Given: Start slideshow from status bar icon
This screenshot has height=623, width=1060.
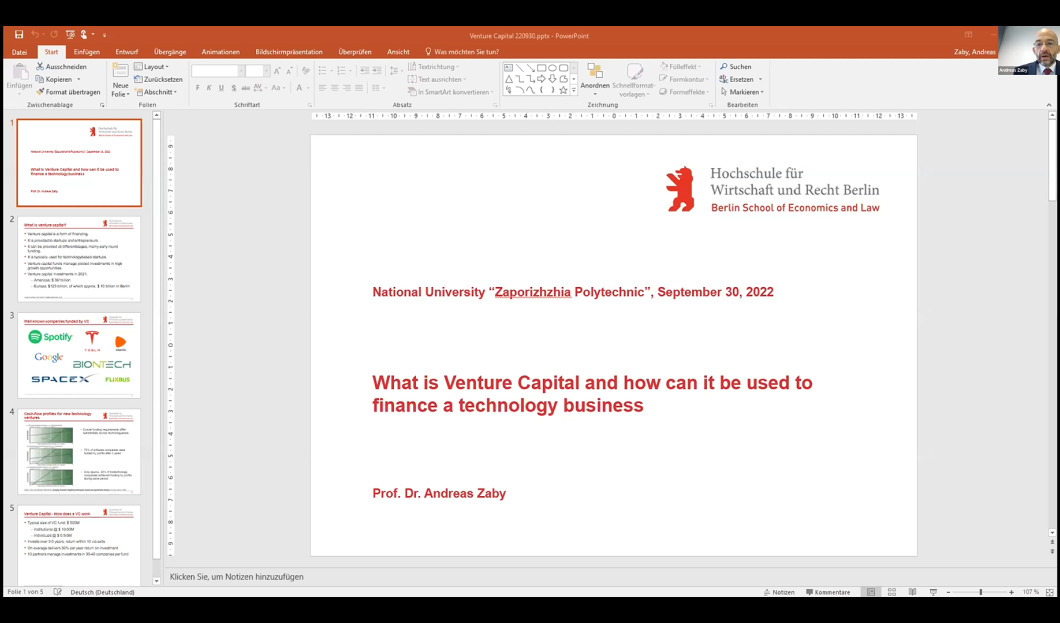Looking at the screenshot, I should pyautogui.click(x=933, y=592).
